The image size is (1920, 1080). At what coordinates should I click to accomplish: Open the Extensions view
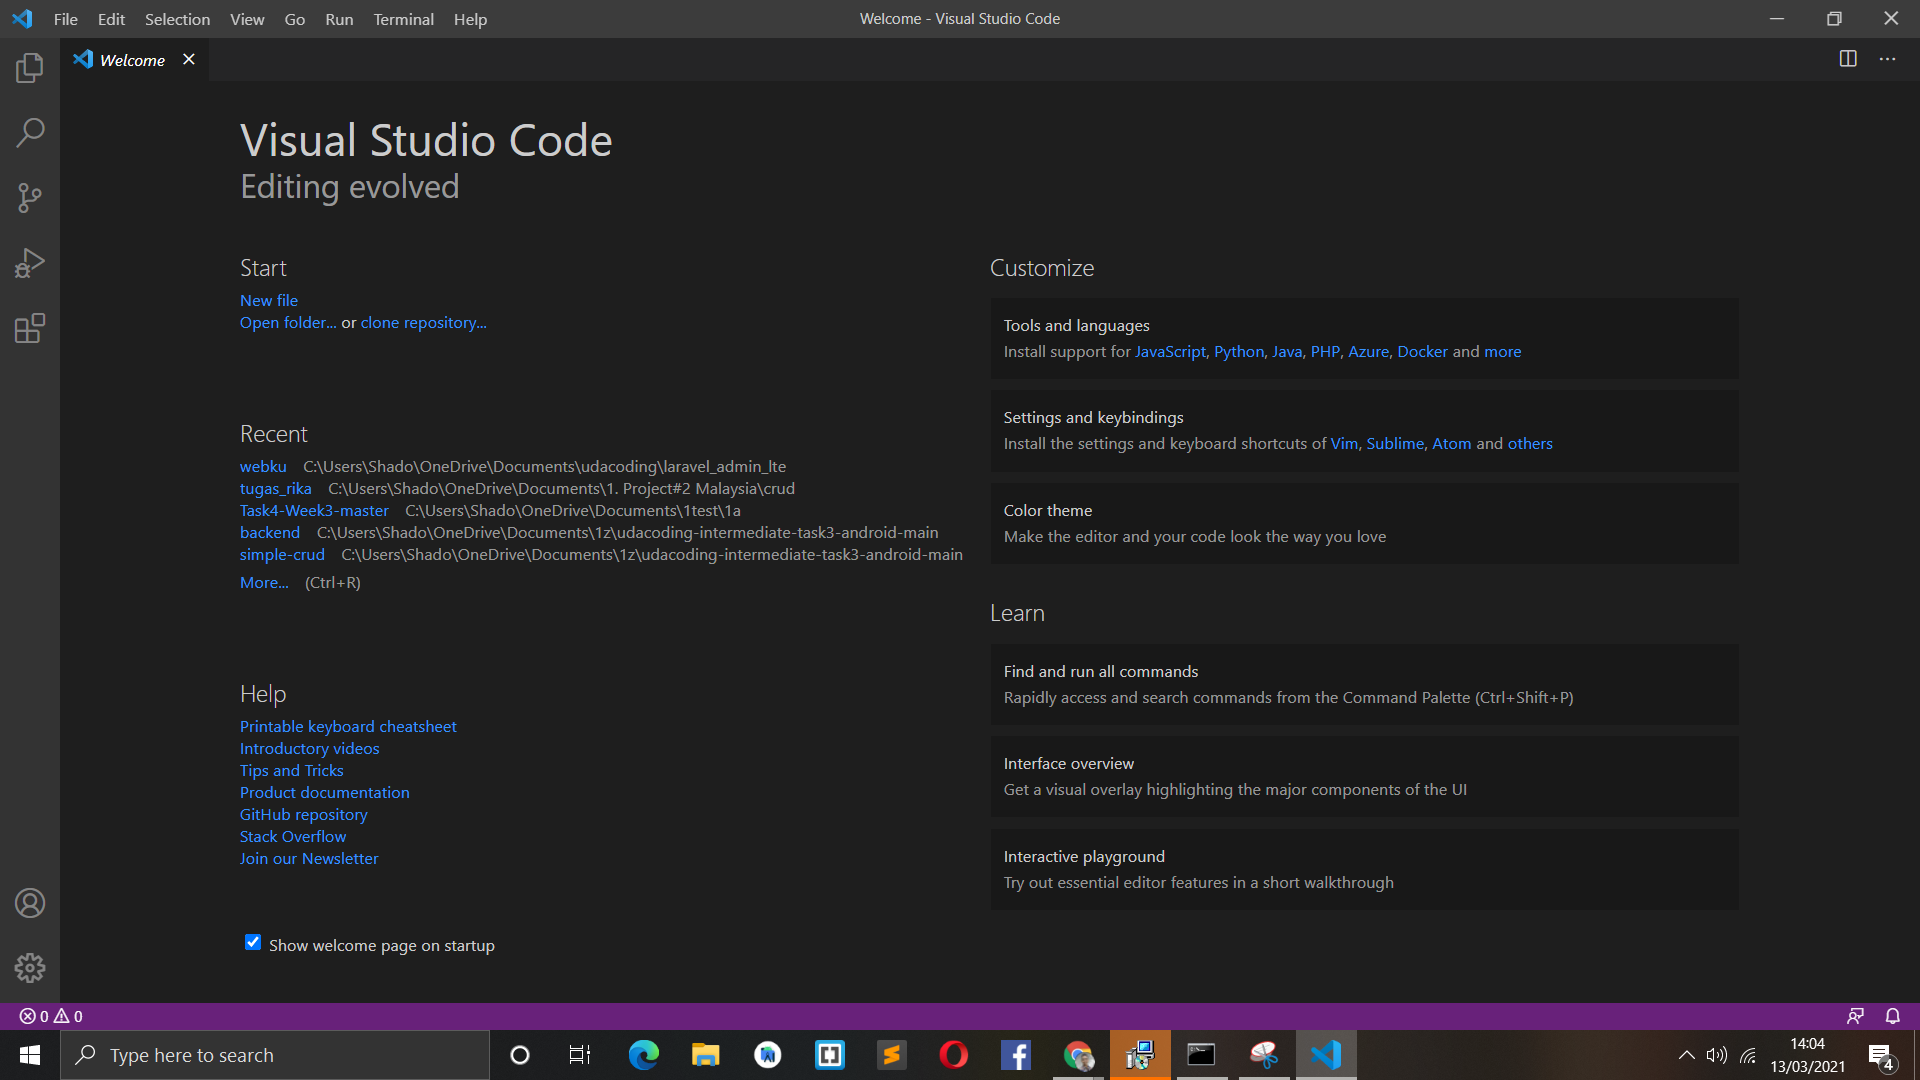coord(30,328)
